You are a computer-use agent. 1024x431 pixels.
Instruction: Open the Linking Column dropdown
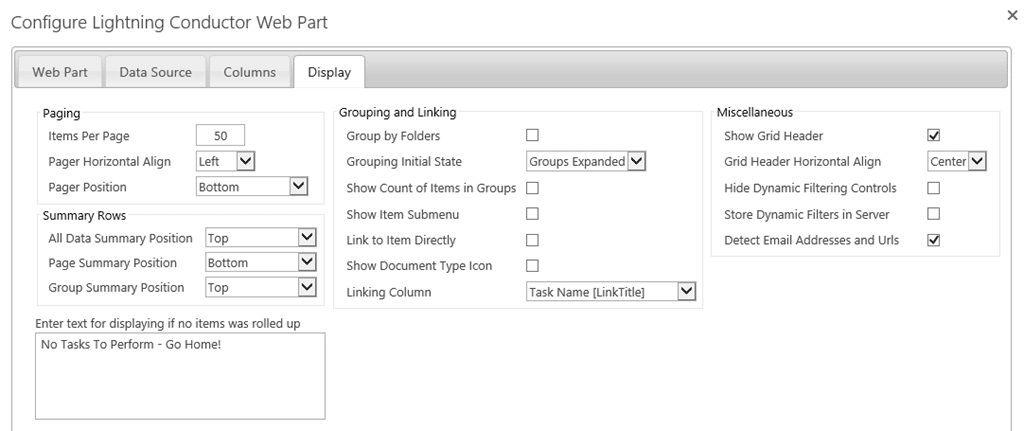click(611, 292)
